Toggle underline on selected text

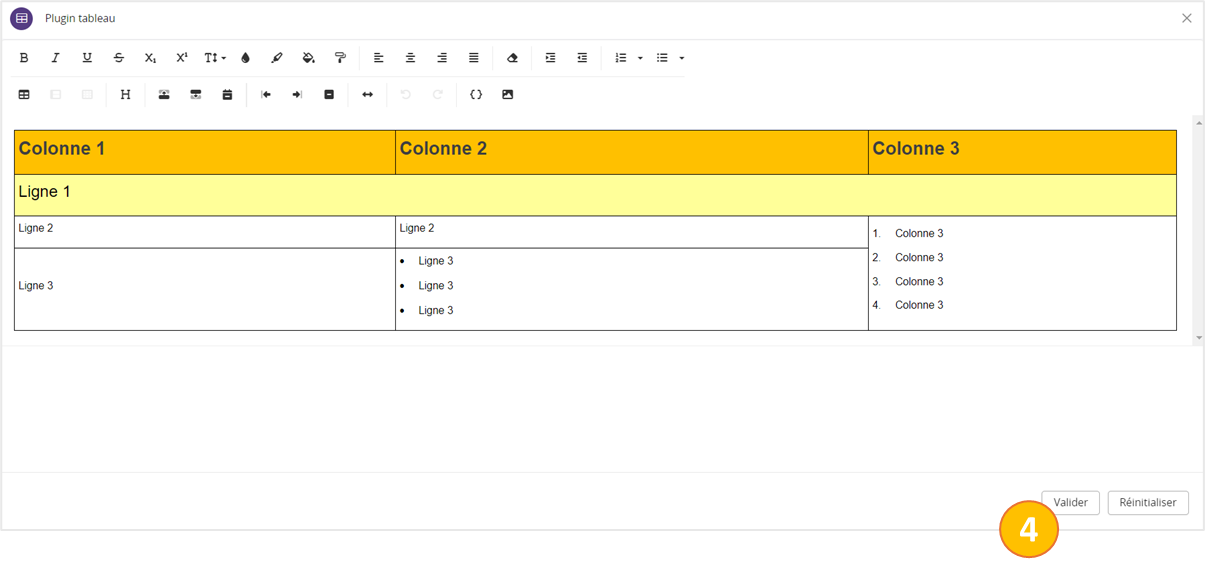click(87, 58)
